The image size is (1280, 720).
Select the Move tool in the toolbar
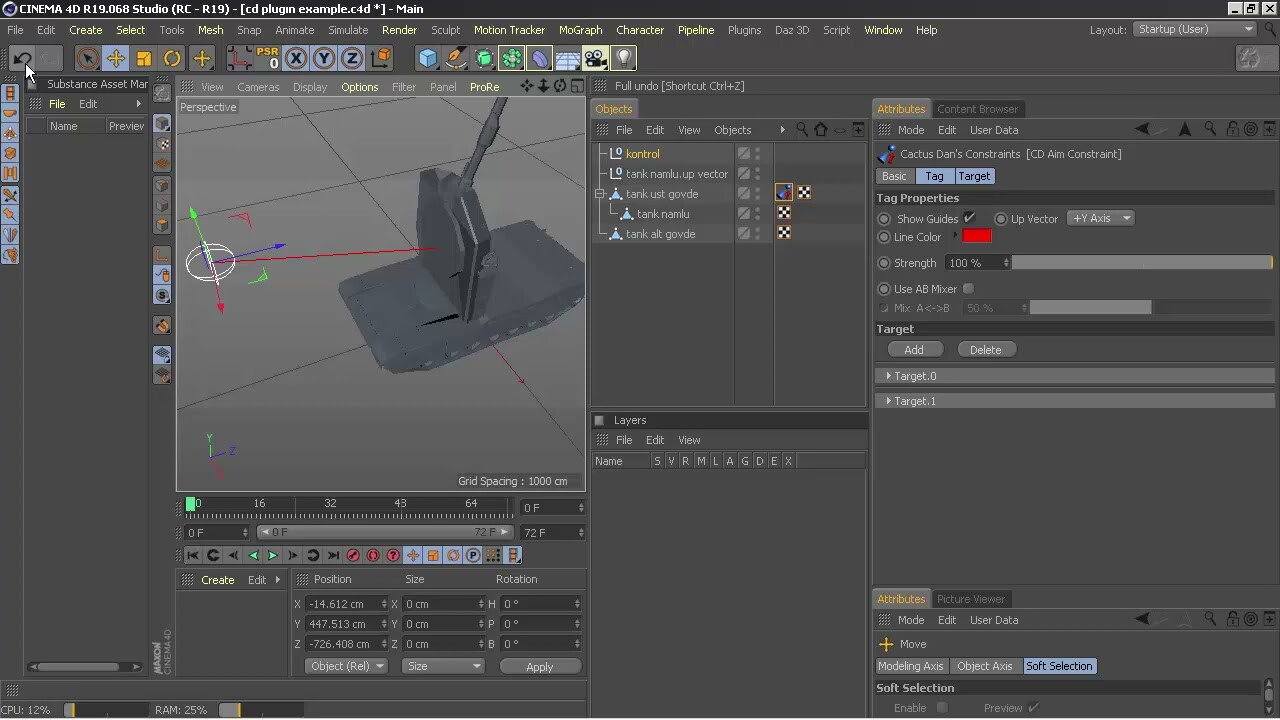[x=116, y=59]
